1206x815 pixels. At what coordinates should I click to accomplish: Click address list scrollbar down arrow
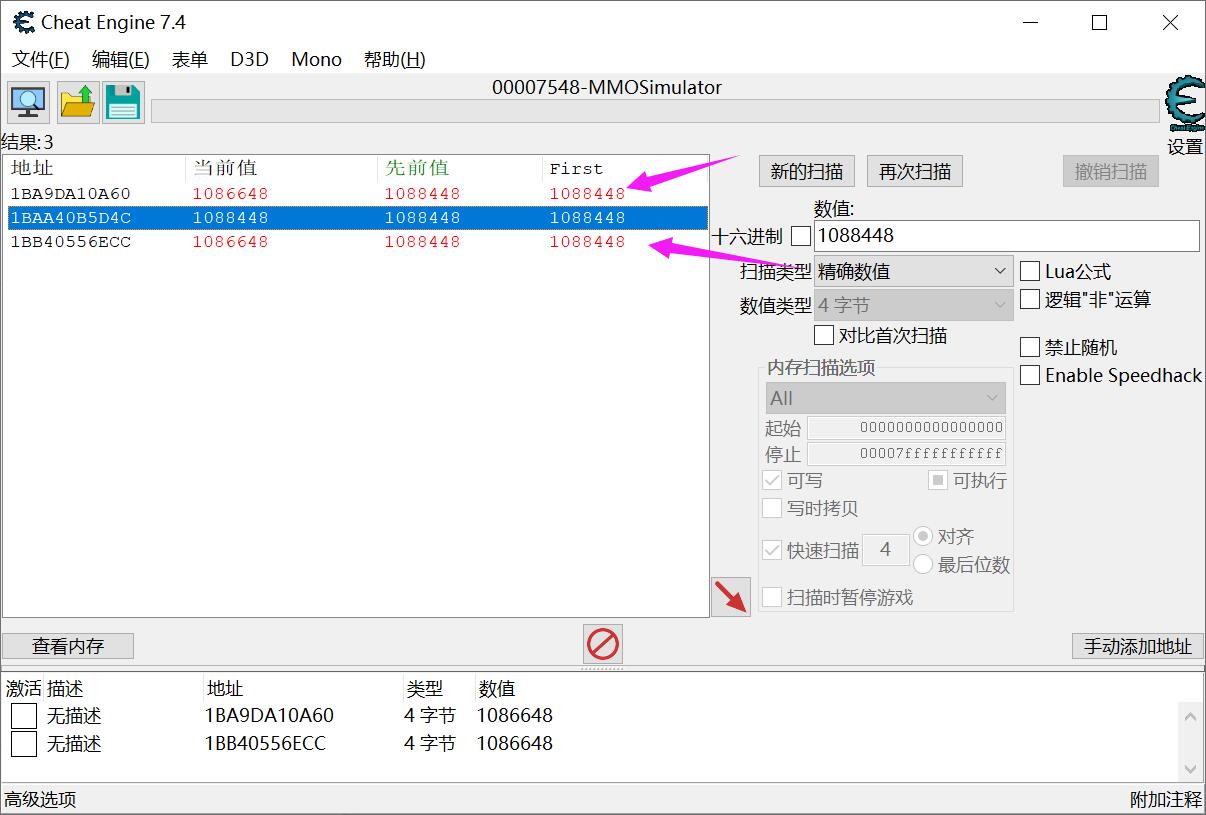(1190, 769)
